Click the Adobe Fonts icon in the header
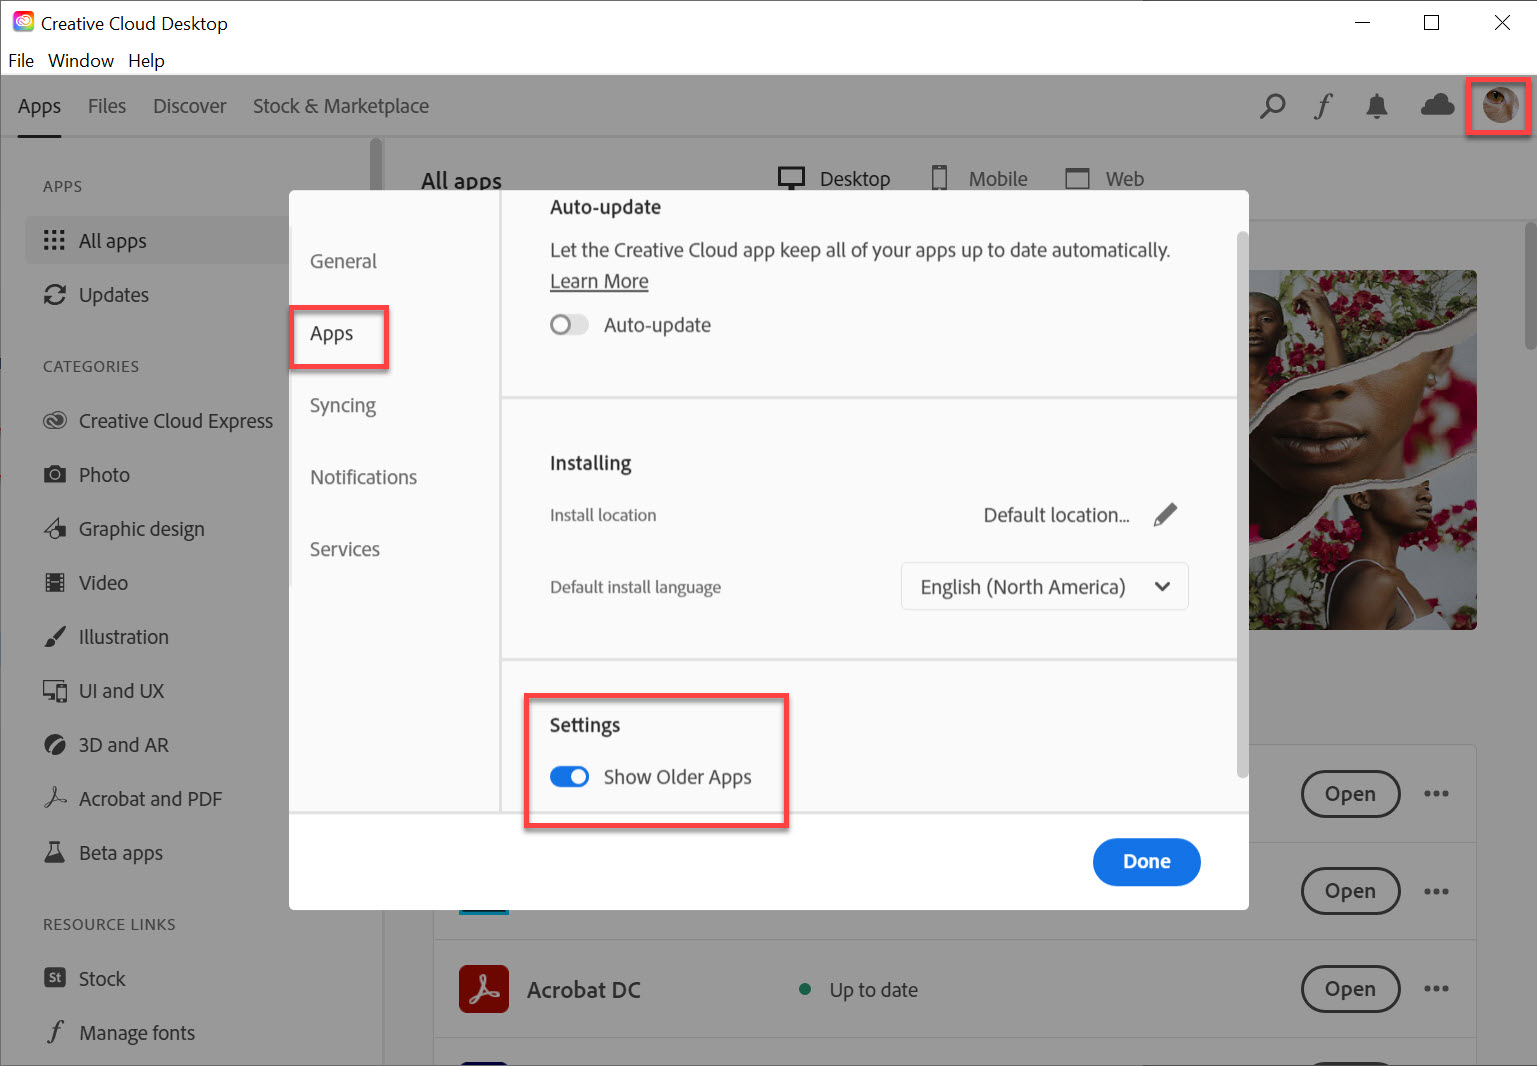This screenshot has height=1066, width=1537. coord(1323,105)
